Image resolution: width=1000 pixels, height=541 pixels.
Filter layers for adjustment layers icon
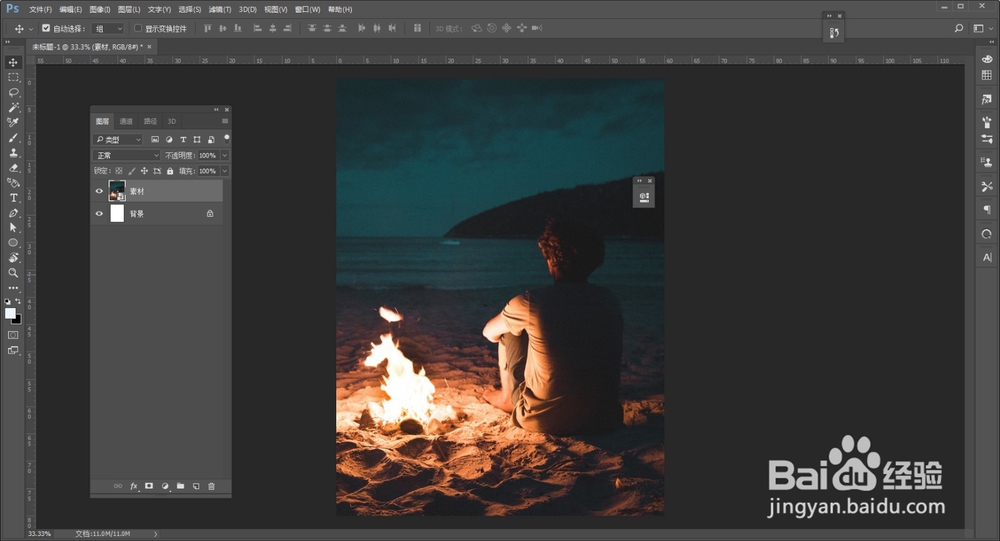point(169,139)
